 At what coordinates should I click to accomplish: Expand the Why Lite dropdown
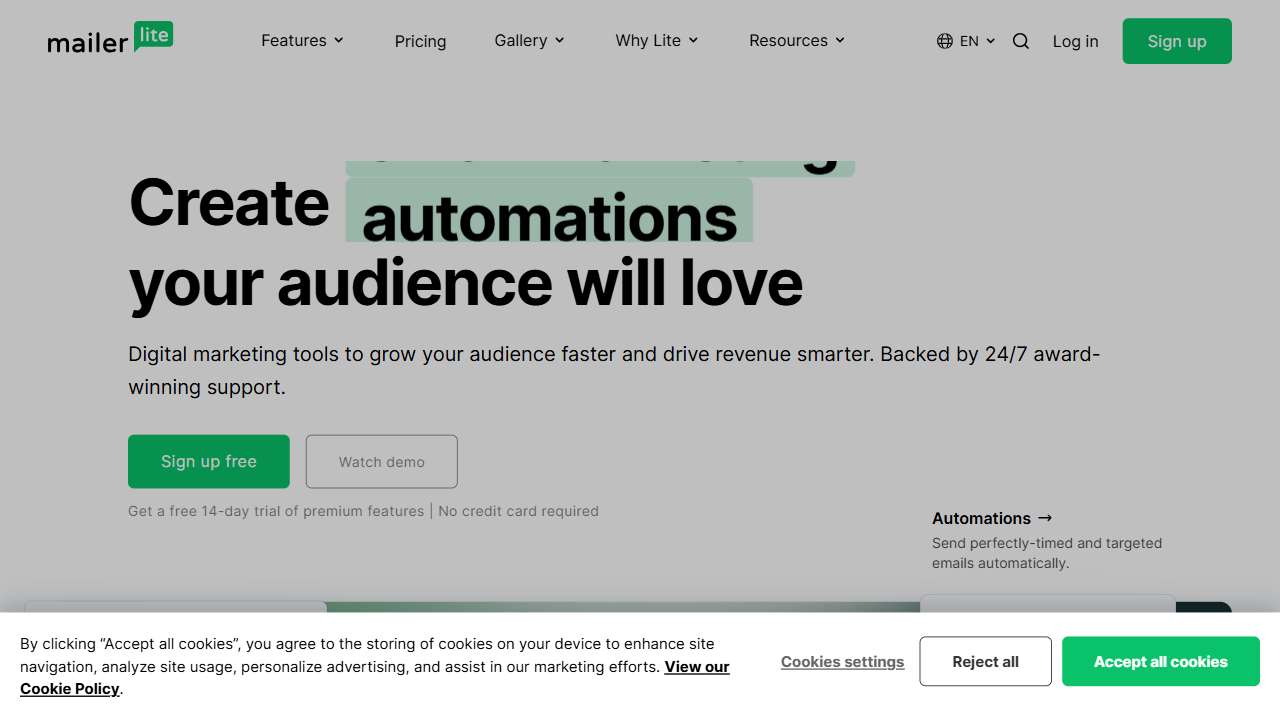click(655, 40)
